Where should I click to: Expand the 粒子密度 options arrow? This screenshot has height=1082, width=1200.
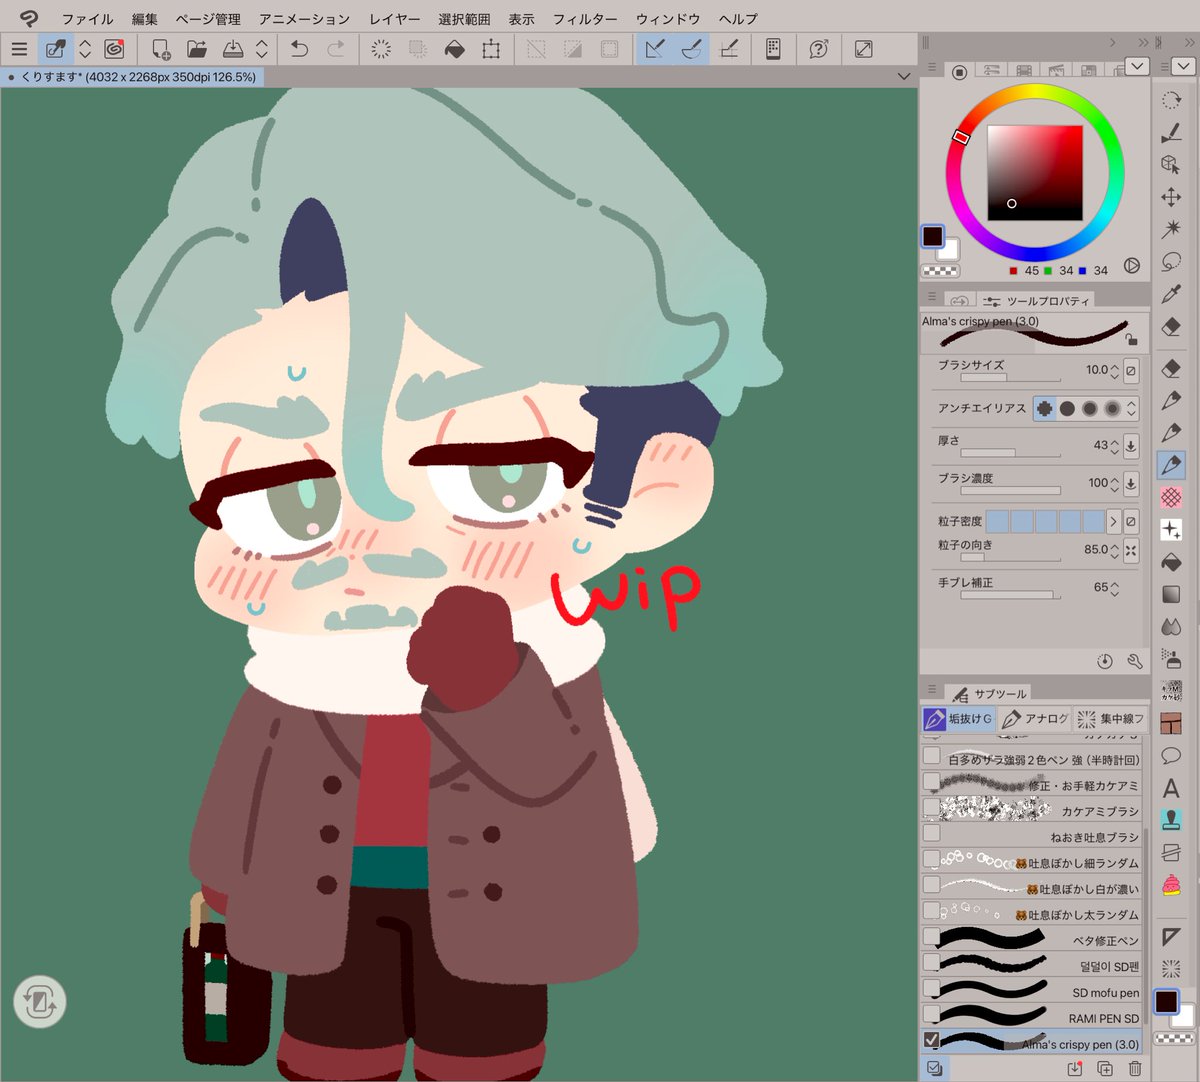(x=1113, y=521)
